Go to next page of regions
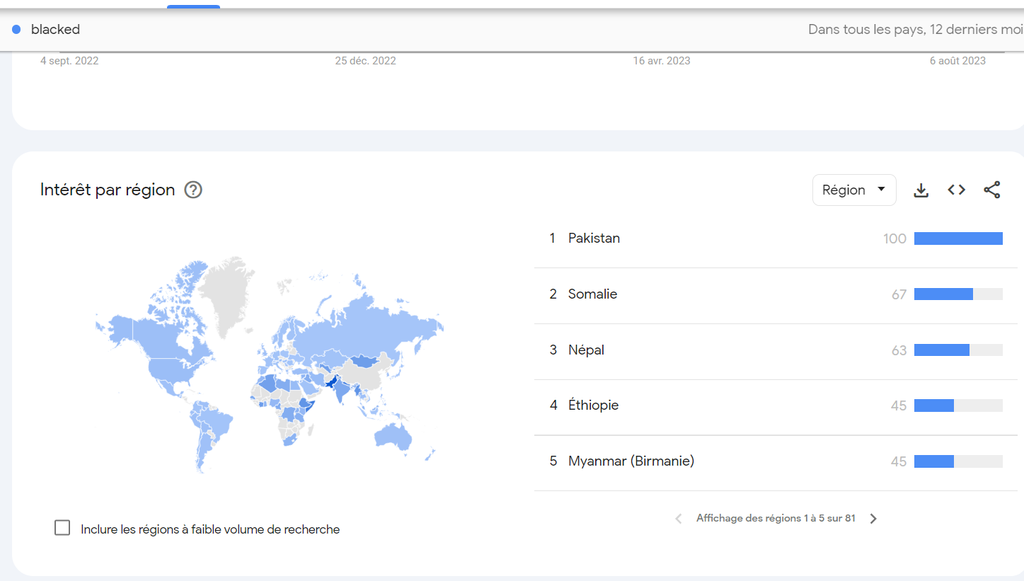 point(873,519)
